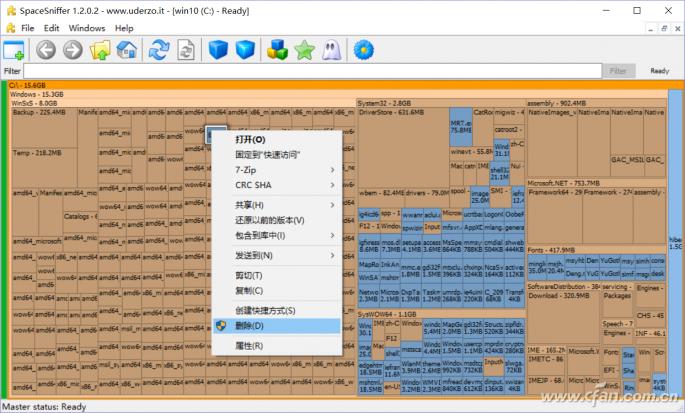685x413 pixels.
Task: Minimize the inner document window
Action: pos(650,29)
